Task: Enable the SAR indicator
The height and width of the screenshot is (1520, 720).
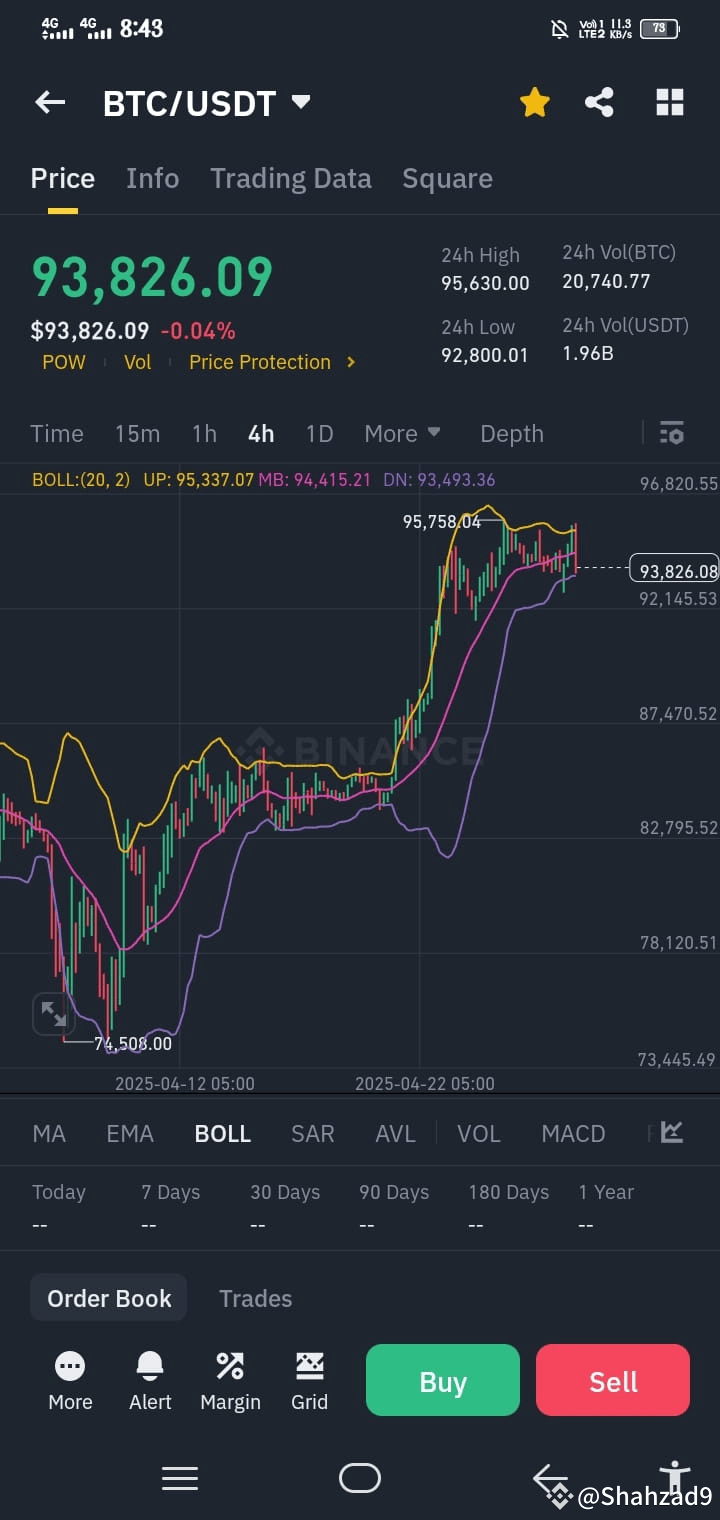Action: pos(312,1133)
